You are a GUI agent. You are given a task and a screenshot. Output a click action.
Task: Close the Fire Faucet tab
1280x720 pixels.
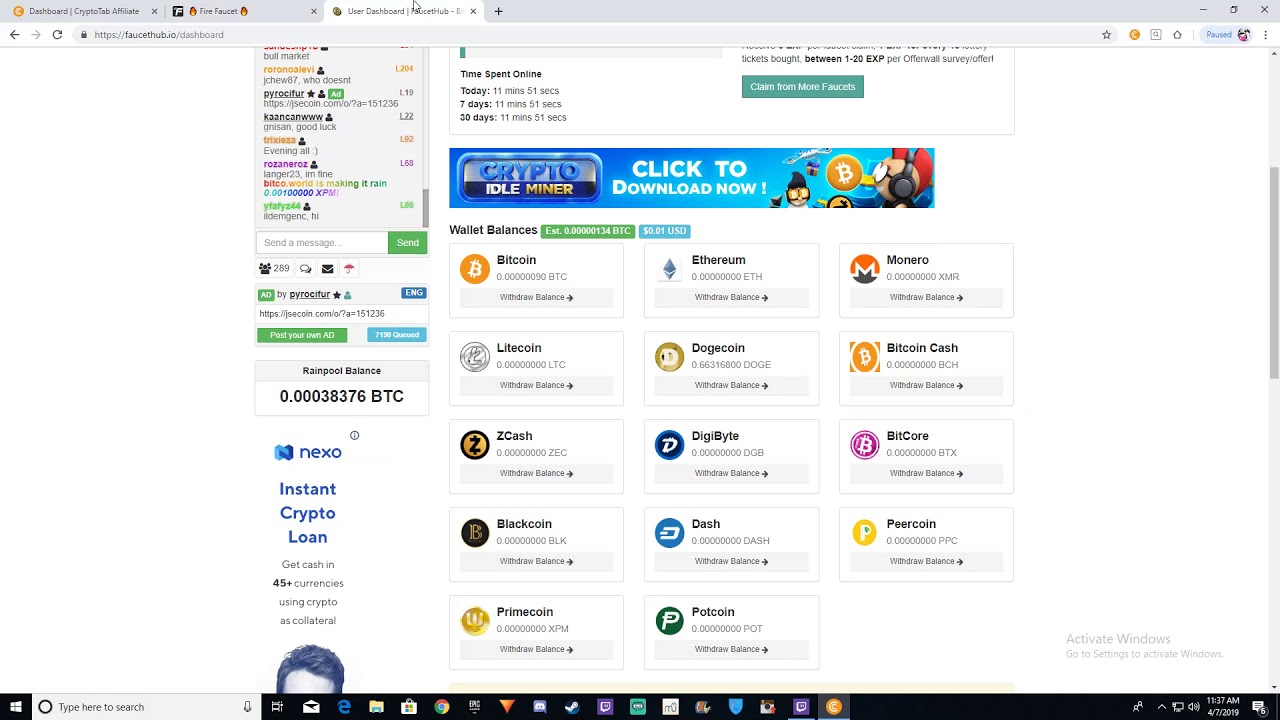click(x=313, y=11)
